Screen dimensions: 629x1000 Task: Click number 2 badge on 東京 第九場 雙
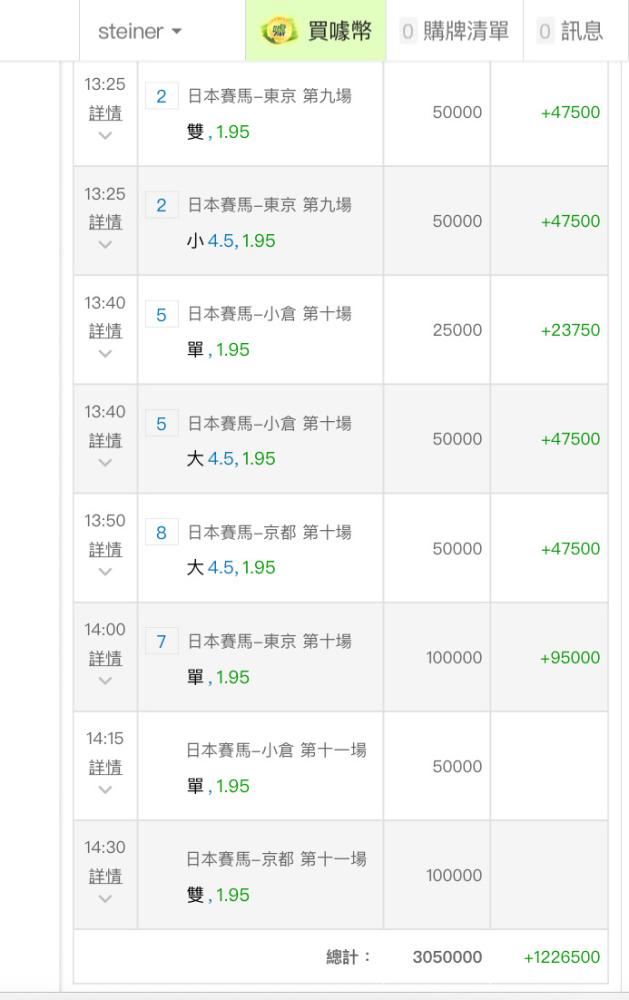(x=161, y=96)
